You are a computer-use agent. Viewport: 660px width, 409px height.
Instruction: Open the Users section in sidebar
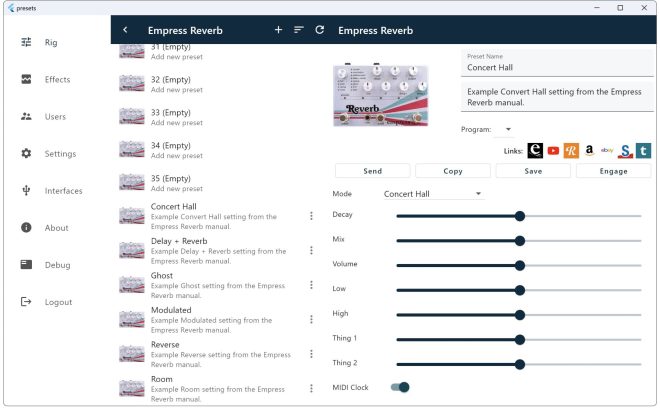(x=55, y=117)
